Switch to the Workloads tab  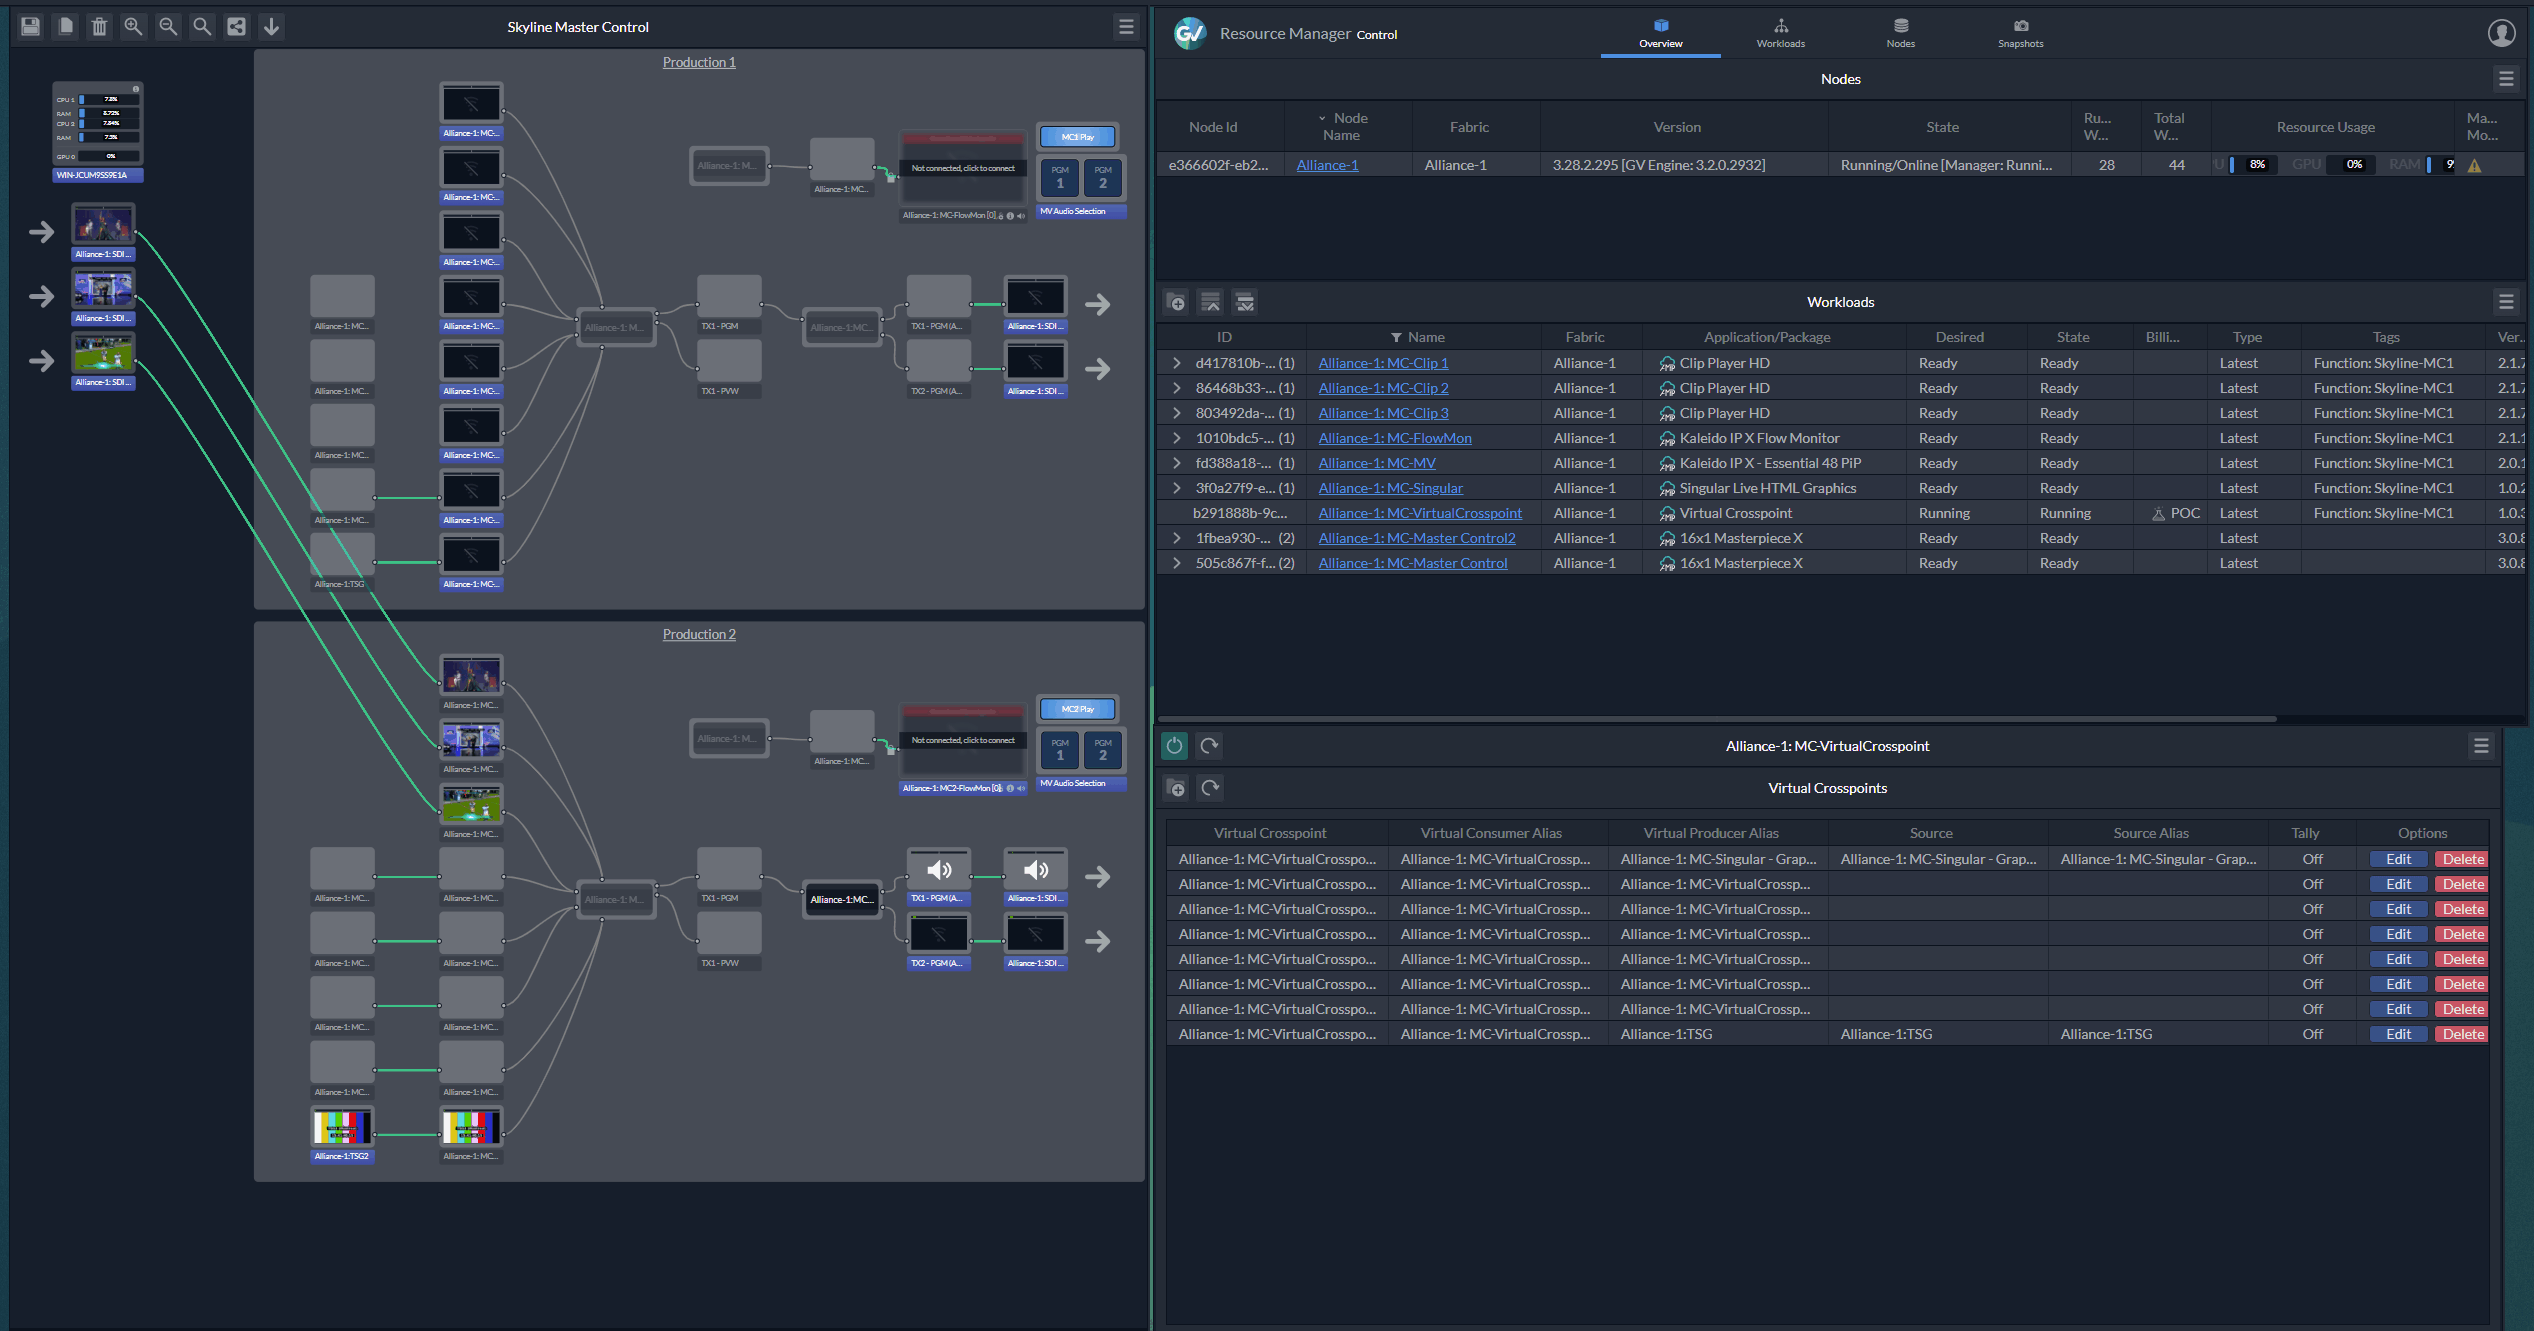(x=1780, y=33)
